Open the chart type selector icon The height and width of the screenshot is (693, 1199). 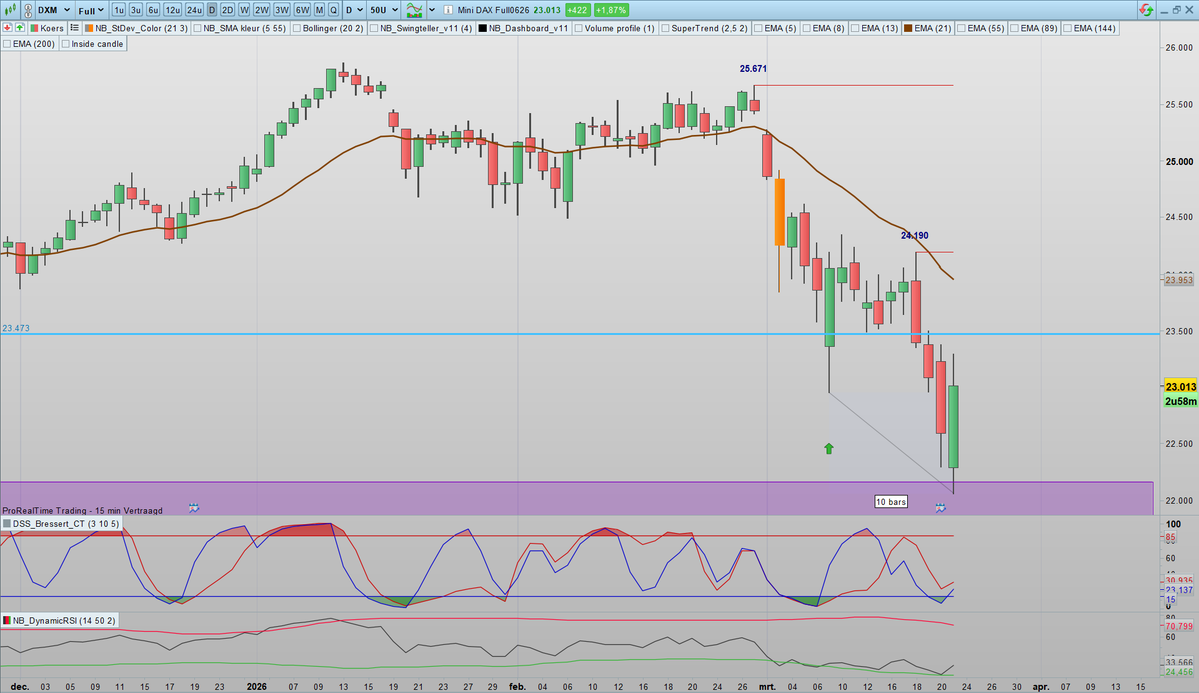pos(414,9)
